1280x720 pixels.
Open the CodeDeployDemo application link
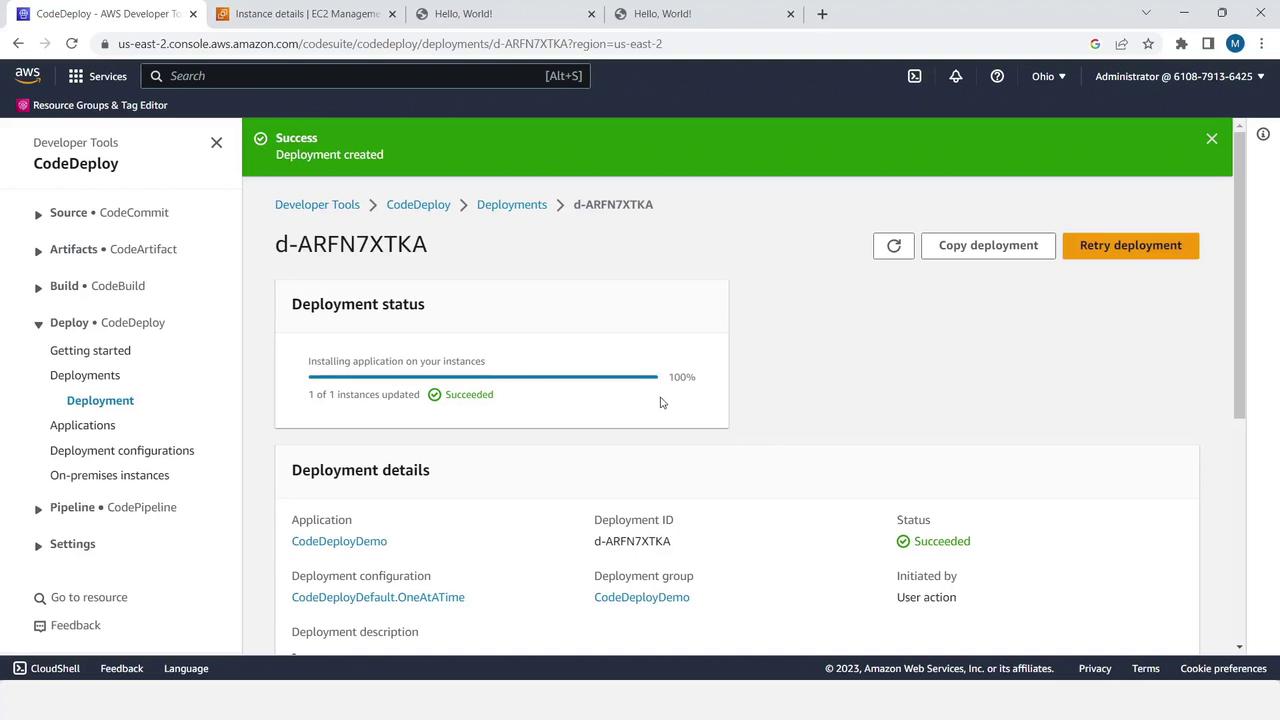(x=339, y=541)
